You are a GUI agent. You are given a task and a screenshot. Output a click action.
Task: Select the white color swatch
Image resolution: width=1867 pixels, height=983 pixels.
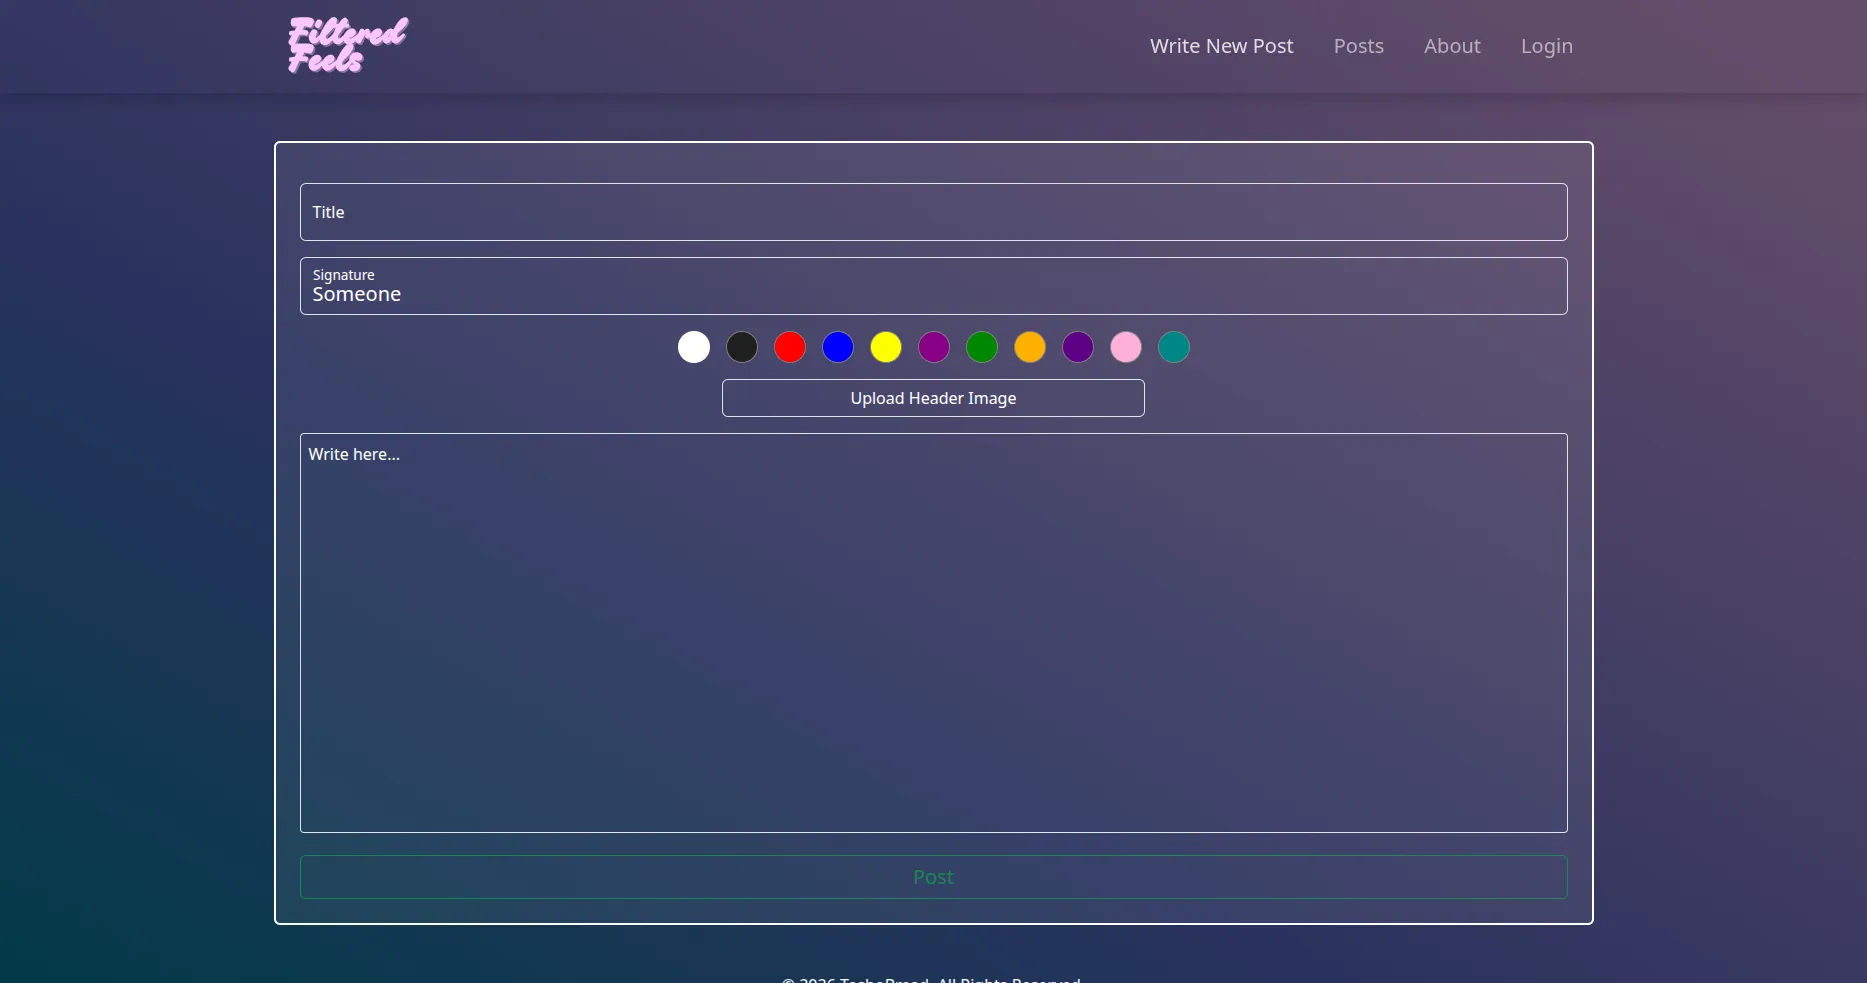tap(694, 347)
